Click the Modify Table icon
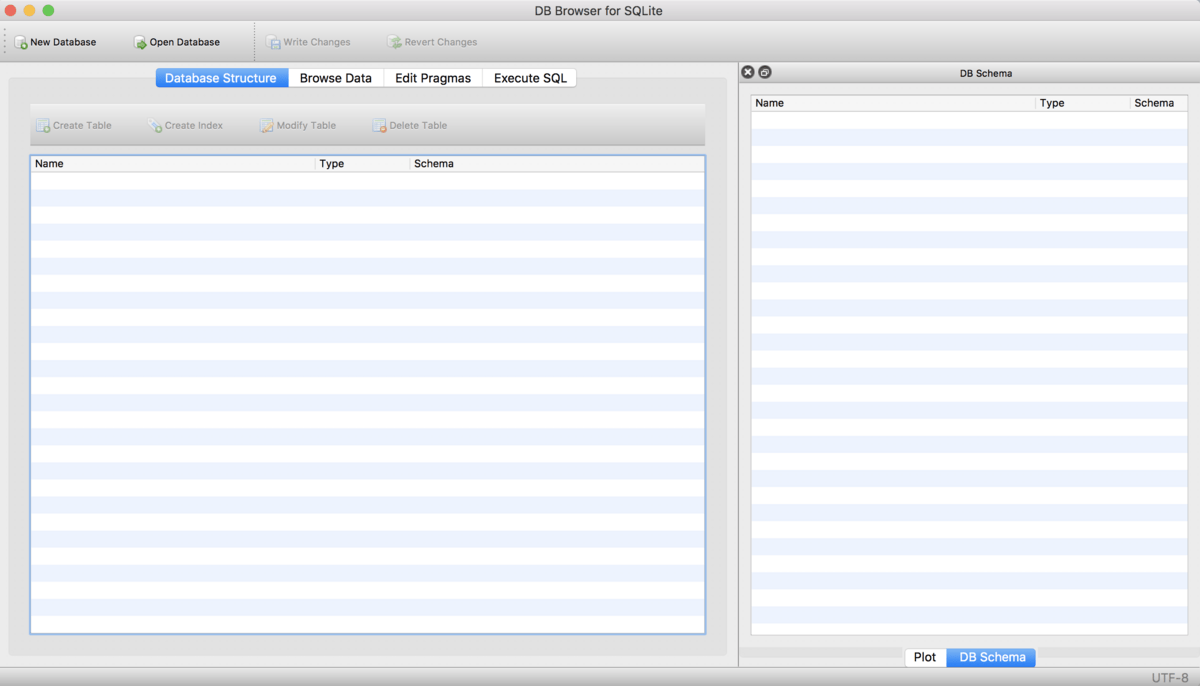The height and width of the screenshot is (686, 1200). click(x=266, y=126)
